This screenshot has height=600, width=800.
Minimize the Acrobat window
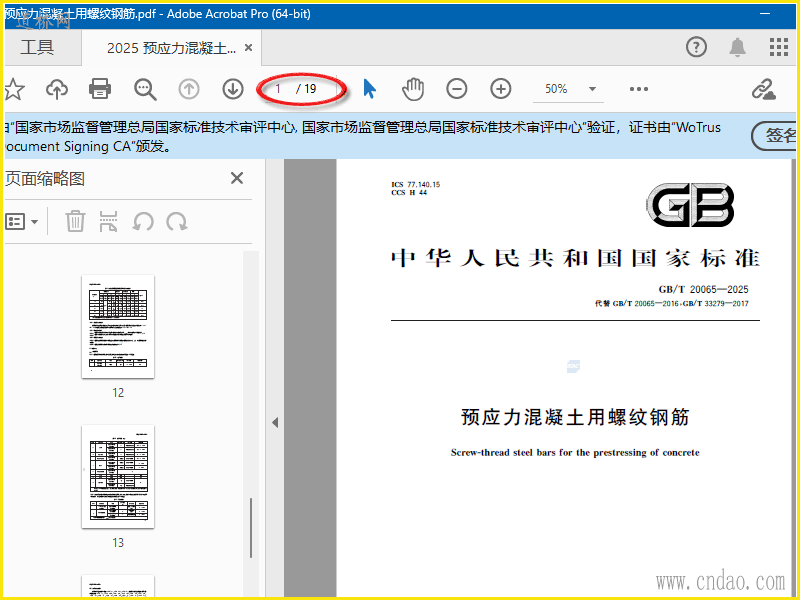(x=765, y=14)
